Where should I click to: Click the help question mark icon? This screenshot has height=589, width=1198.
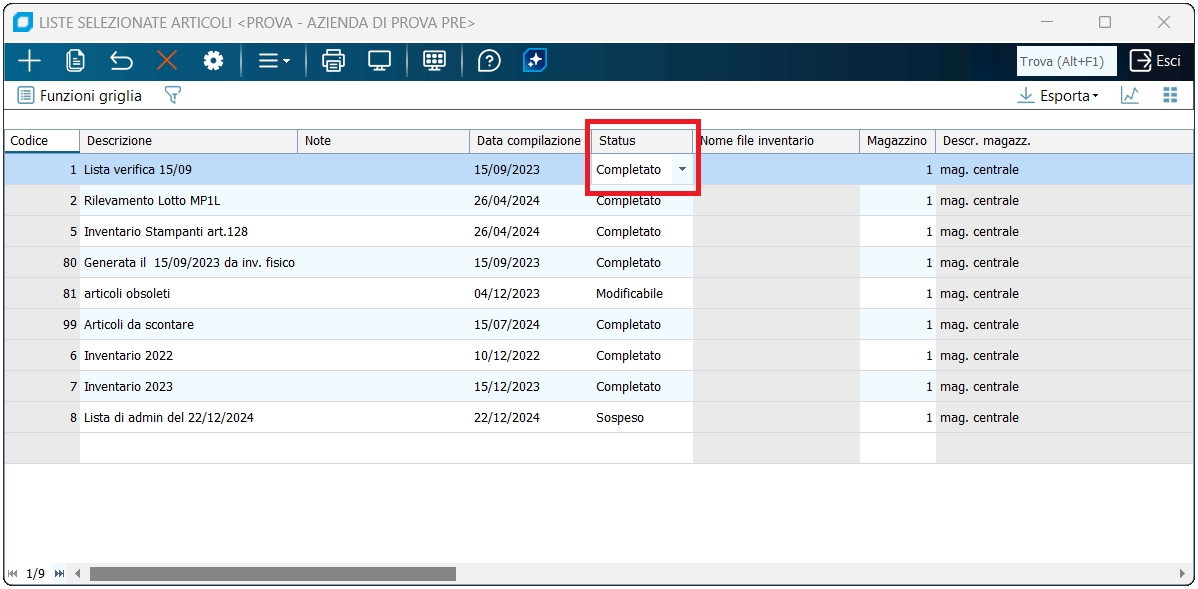tap(489, 61)
